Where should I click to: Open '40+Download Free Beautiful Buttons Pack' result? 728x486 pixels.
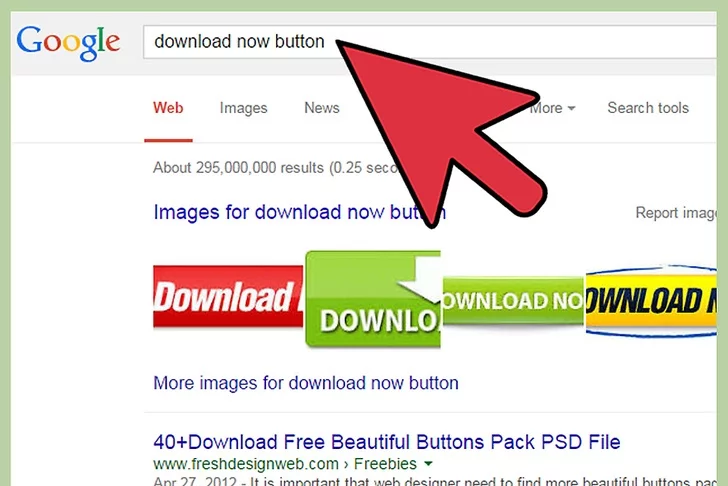[x=386, y=442]
